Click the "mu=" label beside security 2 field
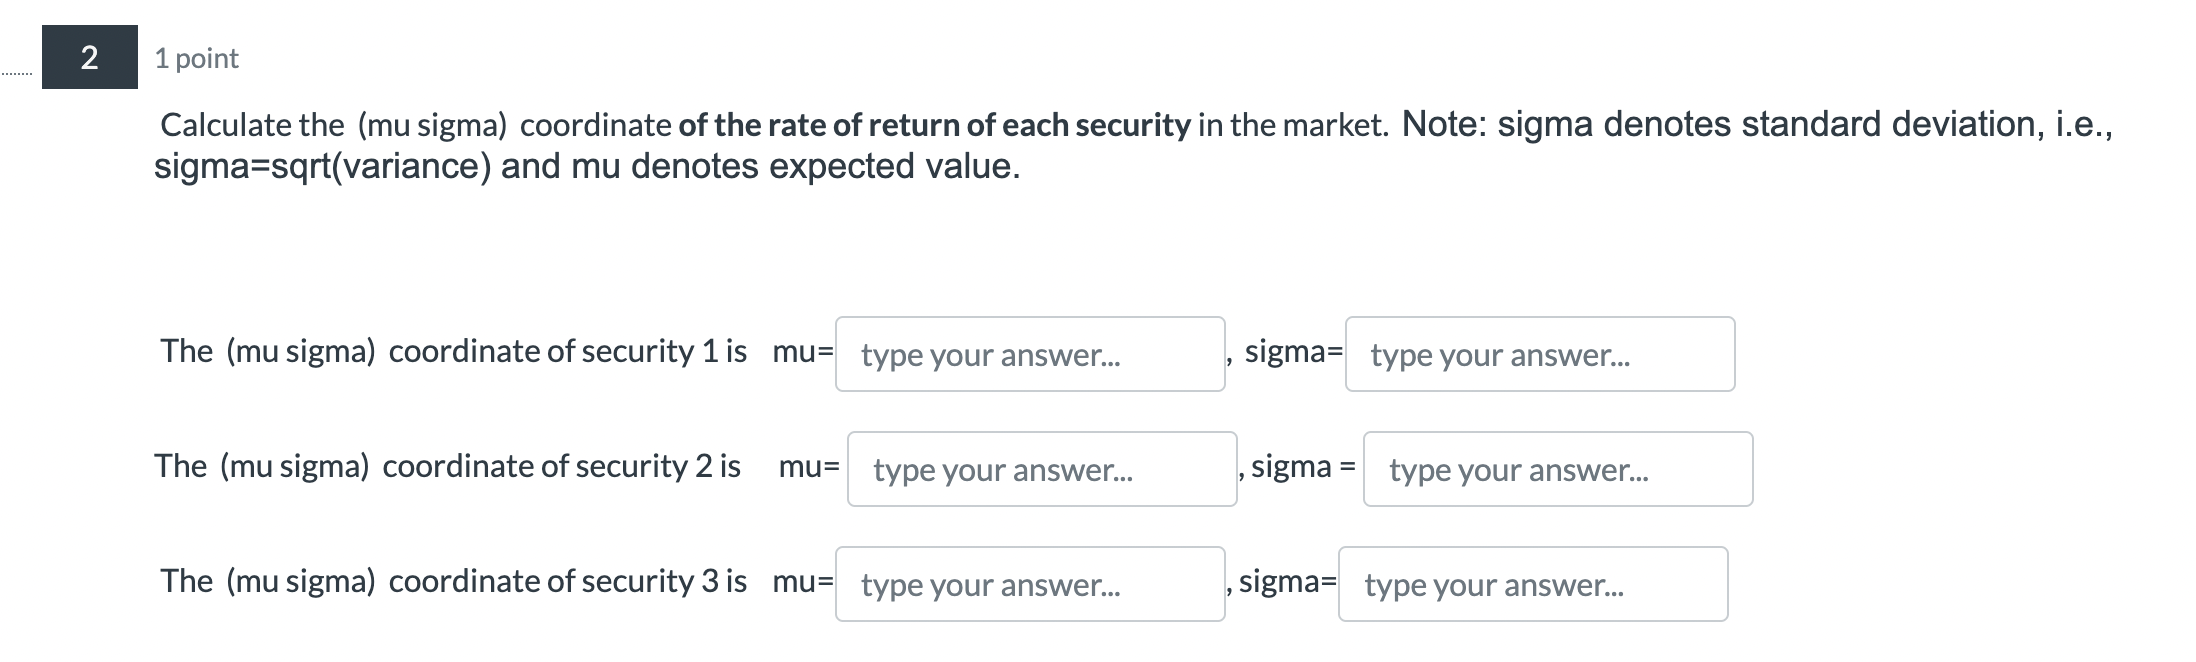 click(809, 466)
